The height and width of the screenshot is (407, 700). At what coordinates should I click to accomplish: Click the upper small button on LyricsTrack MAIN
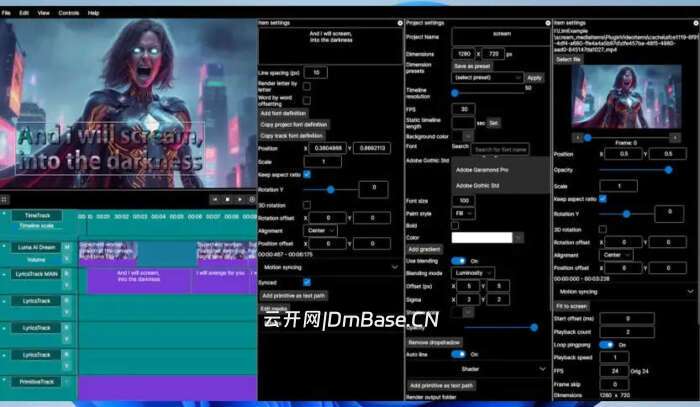pos(67,274)
